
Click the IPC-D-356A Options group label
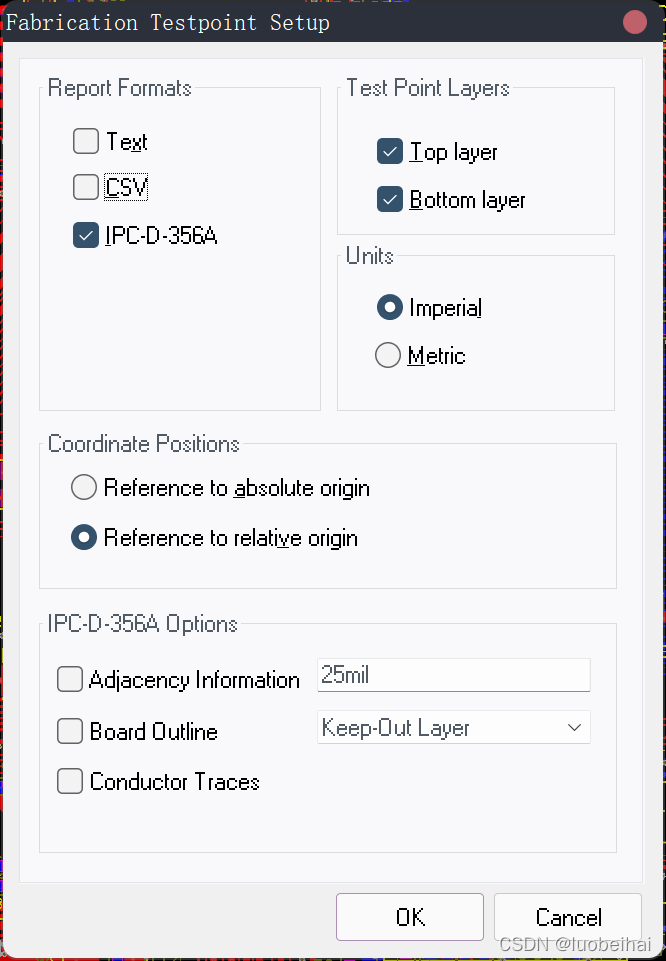[x=143, y=624]
